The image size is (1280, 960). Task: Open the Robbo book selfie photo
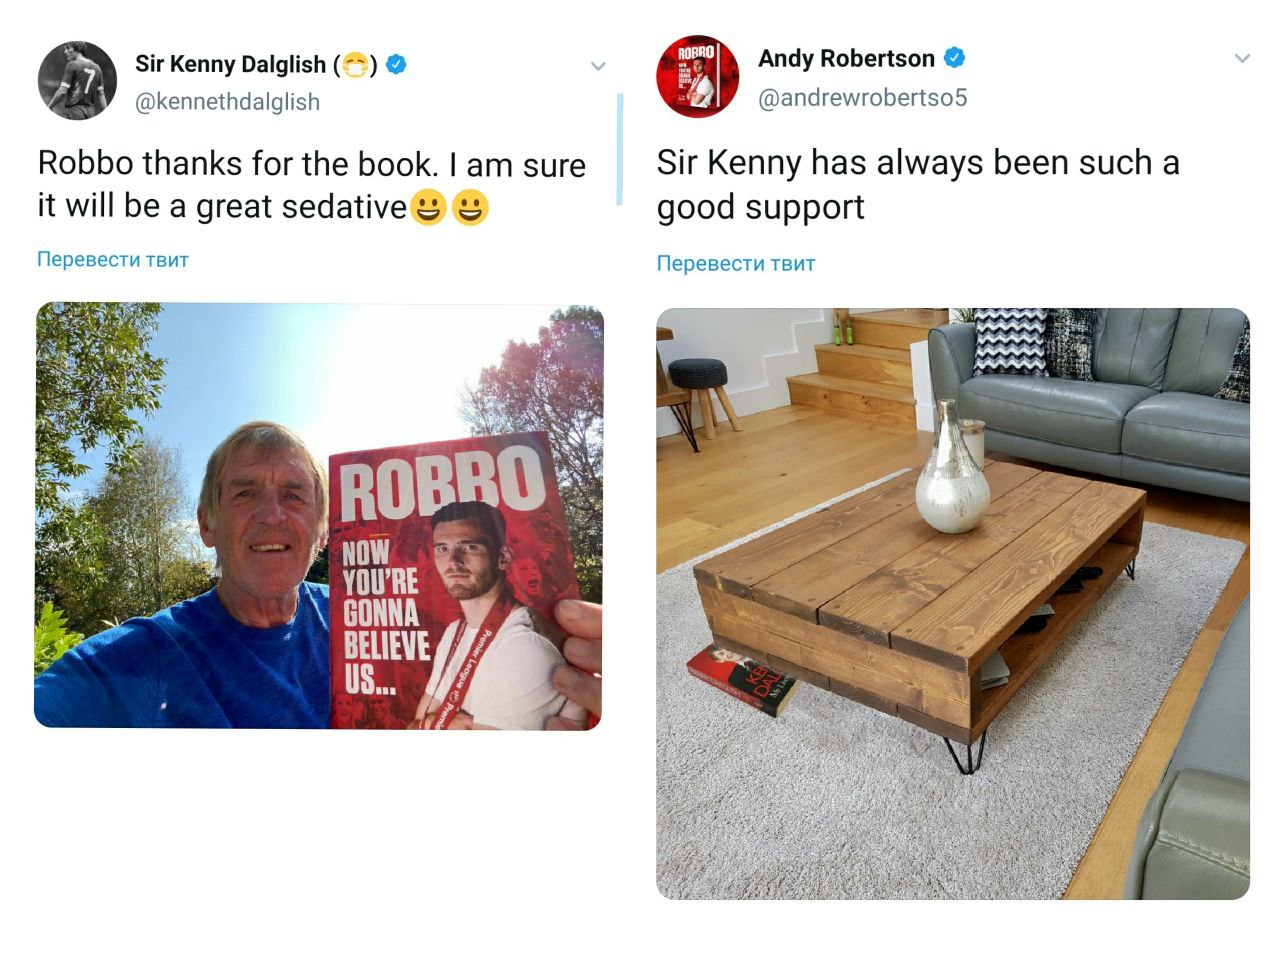point(319,516)
